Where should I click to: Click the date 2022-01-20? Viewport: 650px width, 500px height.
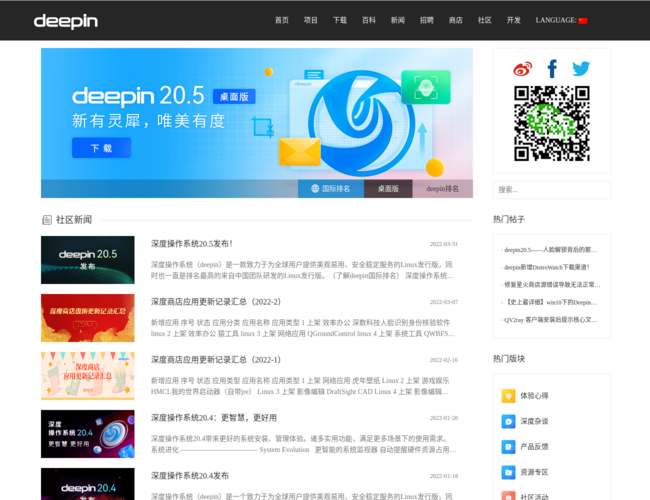pyautogui.click(x=444, y=418)
